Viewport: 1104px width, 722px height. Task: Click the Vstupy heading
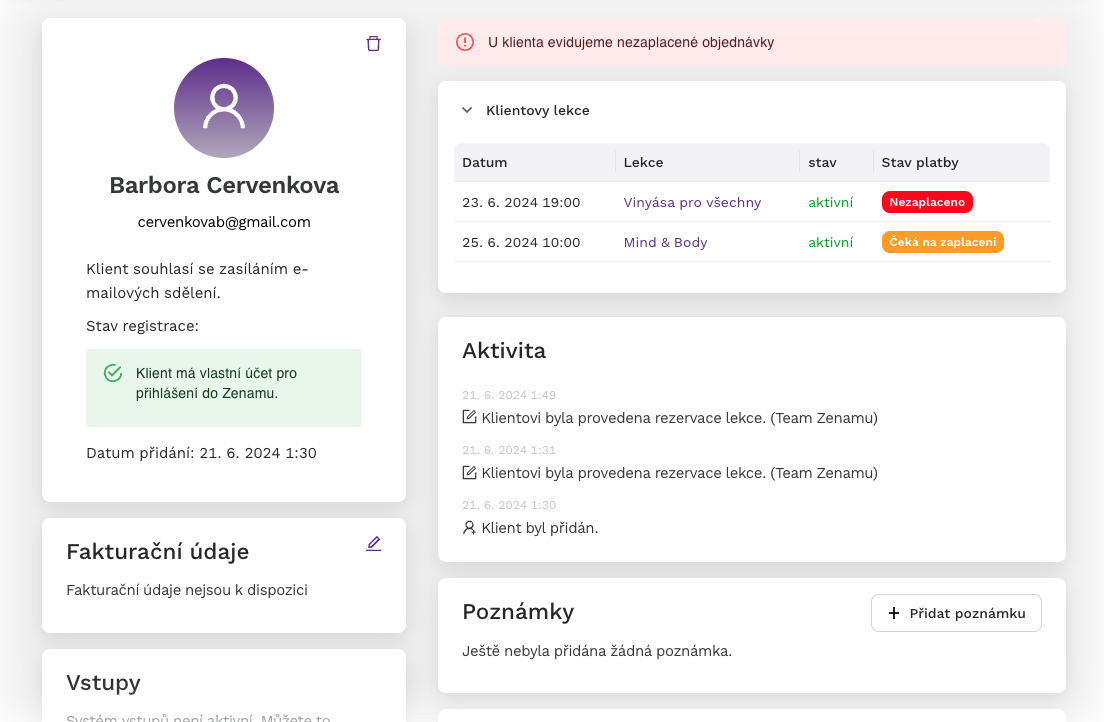point(104,683)
